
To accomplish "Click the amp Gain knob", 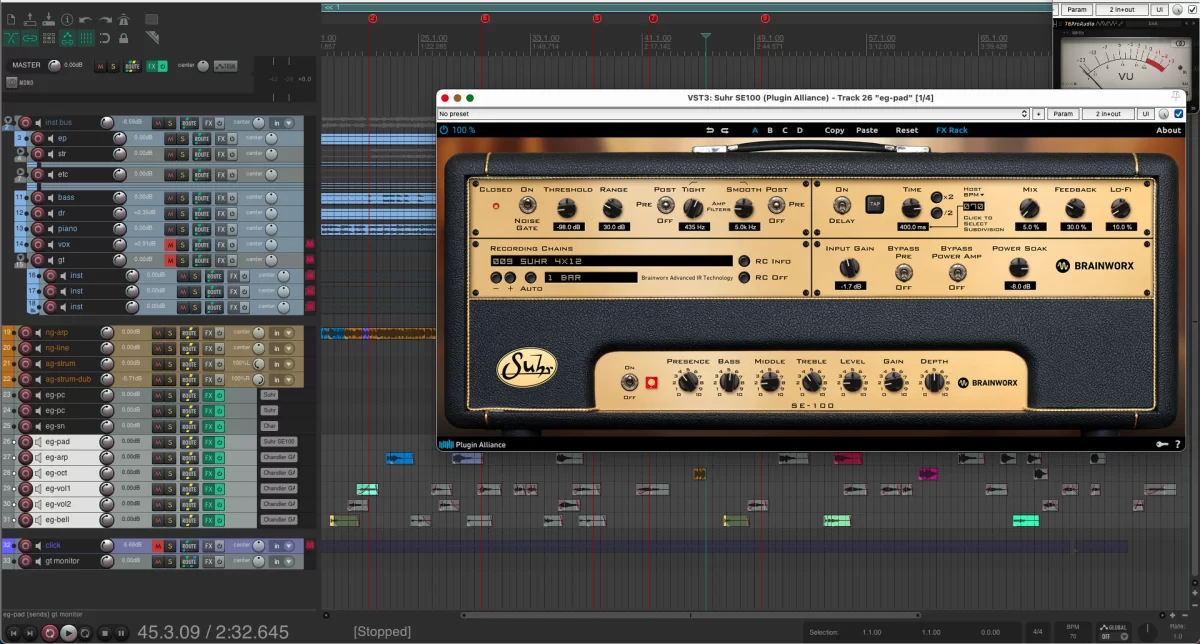I will pos(893,382).
